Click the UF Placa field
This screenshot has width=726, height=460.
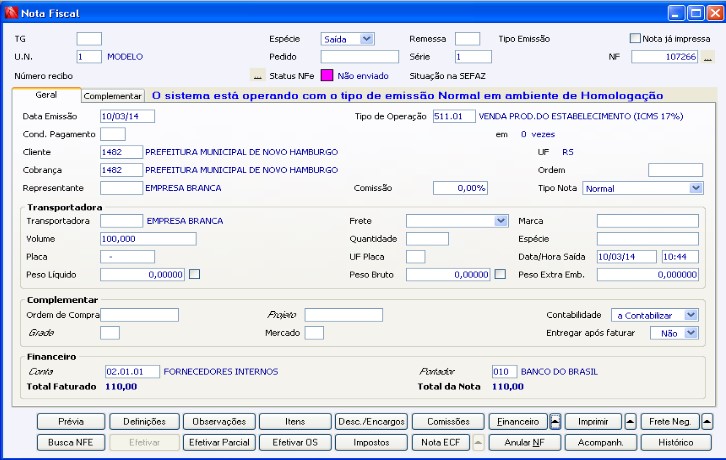[416, 257]
